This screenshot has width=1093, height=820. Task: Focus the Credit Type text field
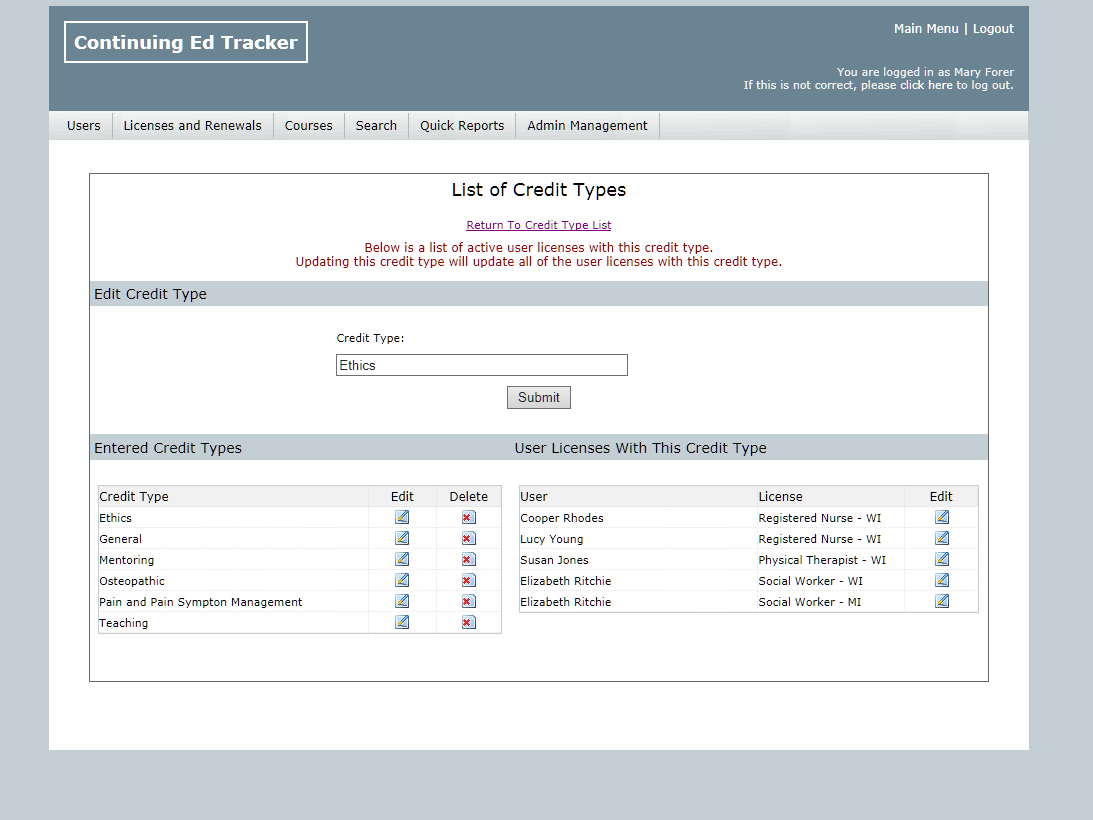(x=481, y=365)
